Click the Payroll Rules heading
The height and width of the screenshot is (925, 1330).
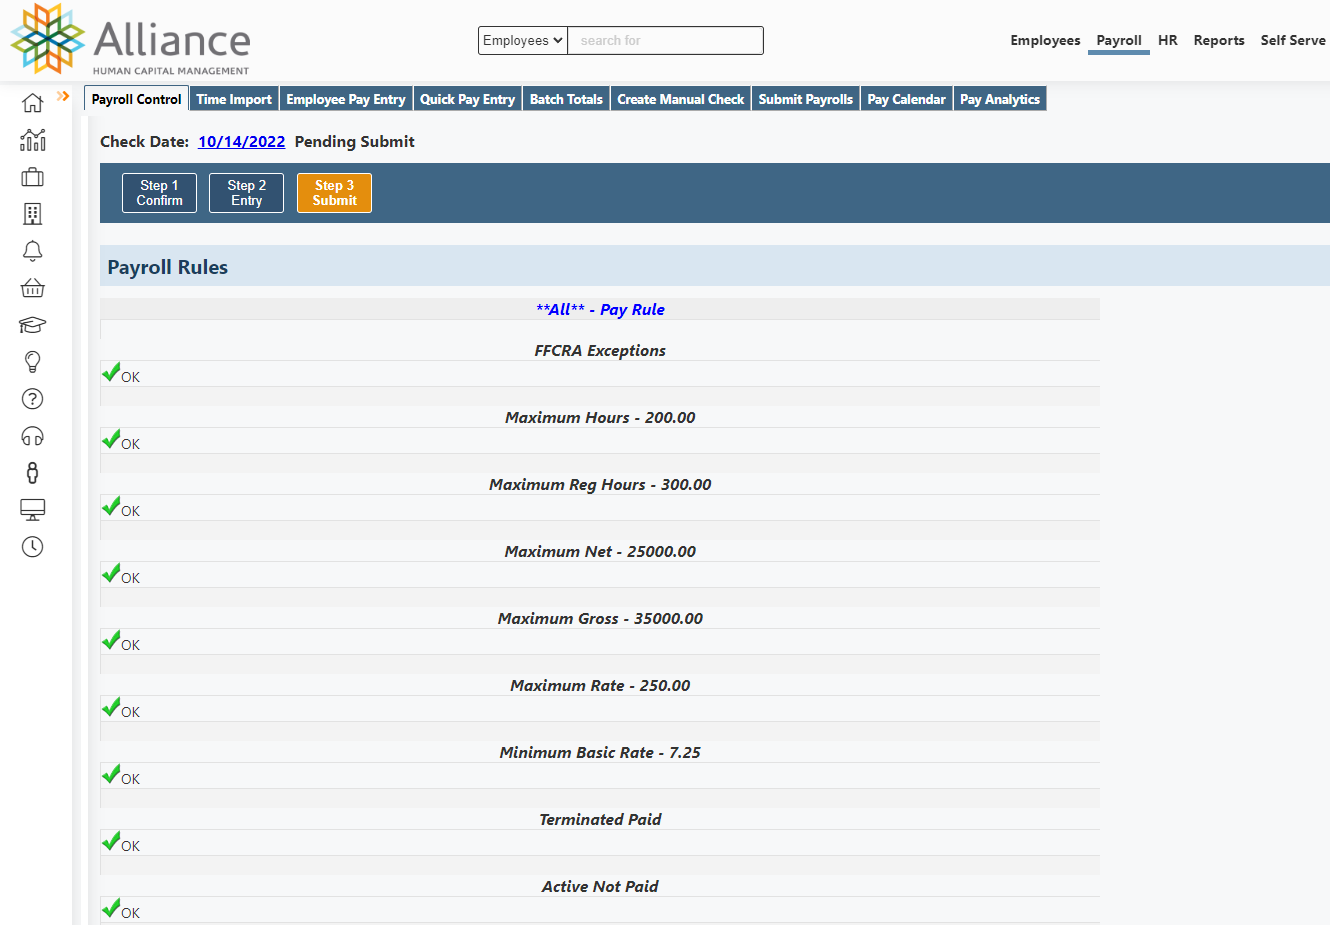point(168,267)
